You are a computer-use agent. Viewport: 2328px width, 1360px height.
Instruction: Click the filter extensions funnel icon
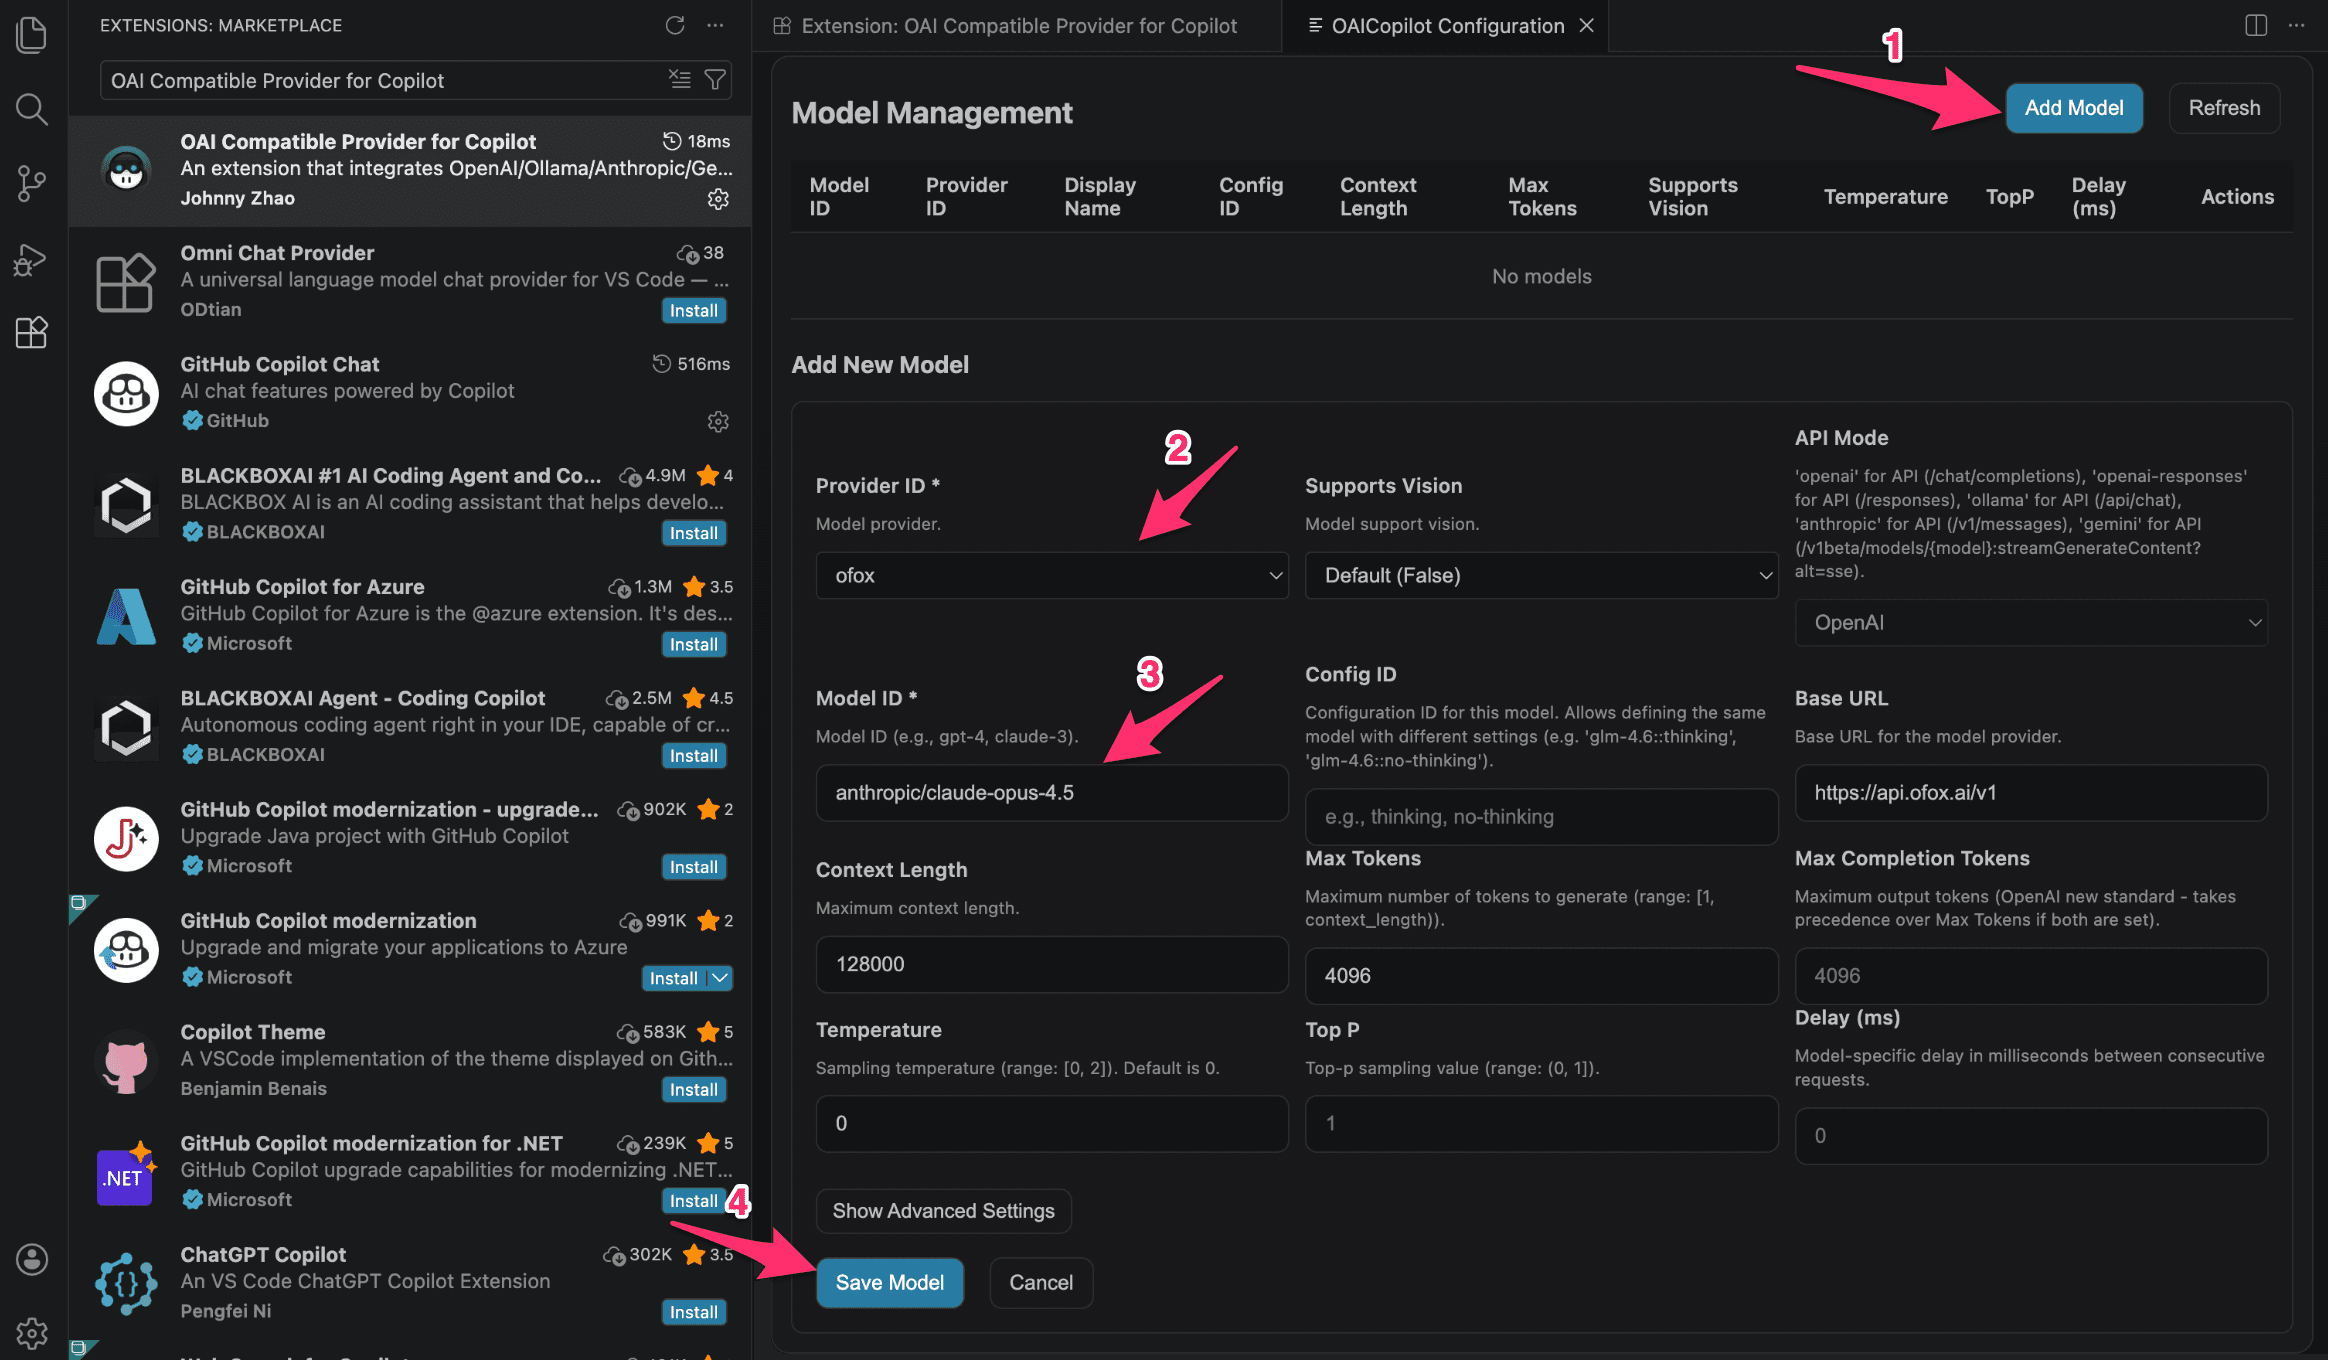[715, 80]
